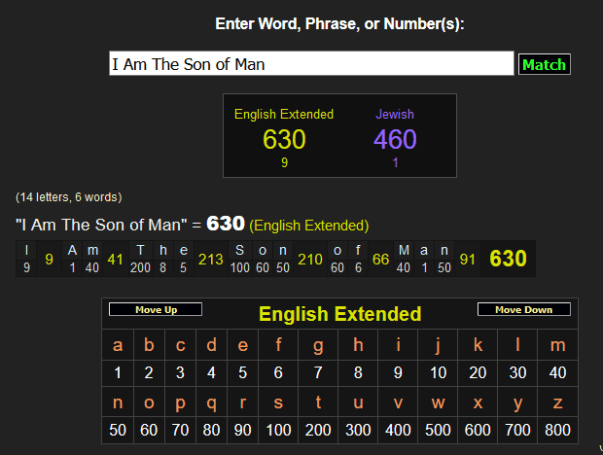Click value 800 in the cipher chart
The height and width of the screenshot is (455, 603).
(558, 431)
